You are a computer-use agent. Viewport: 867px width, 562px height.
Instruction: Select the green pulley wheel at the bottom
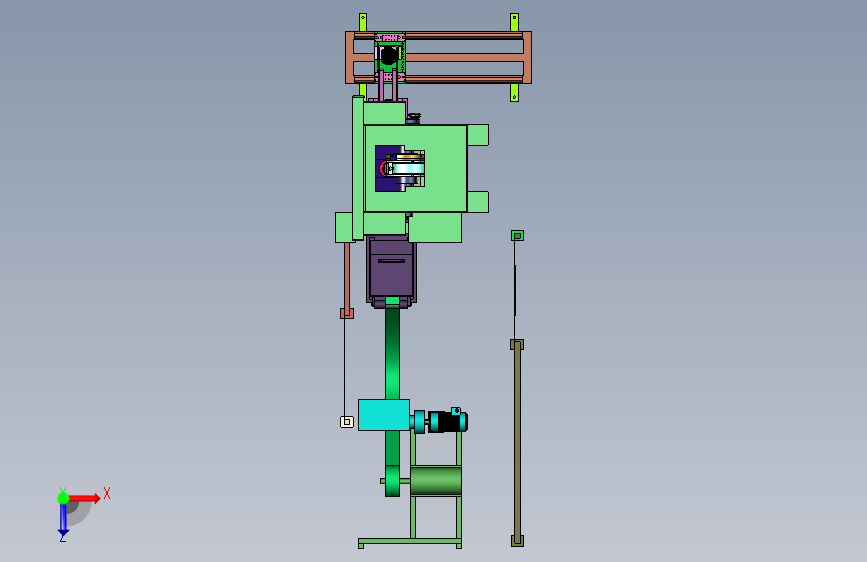[393, 481]
